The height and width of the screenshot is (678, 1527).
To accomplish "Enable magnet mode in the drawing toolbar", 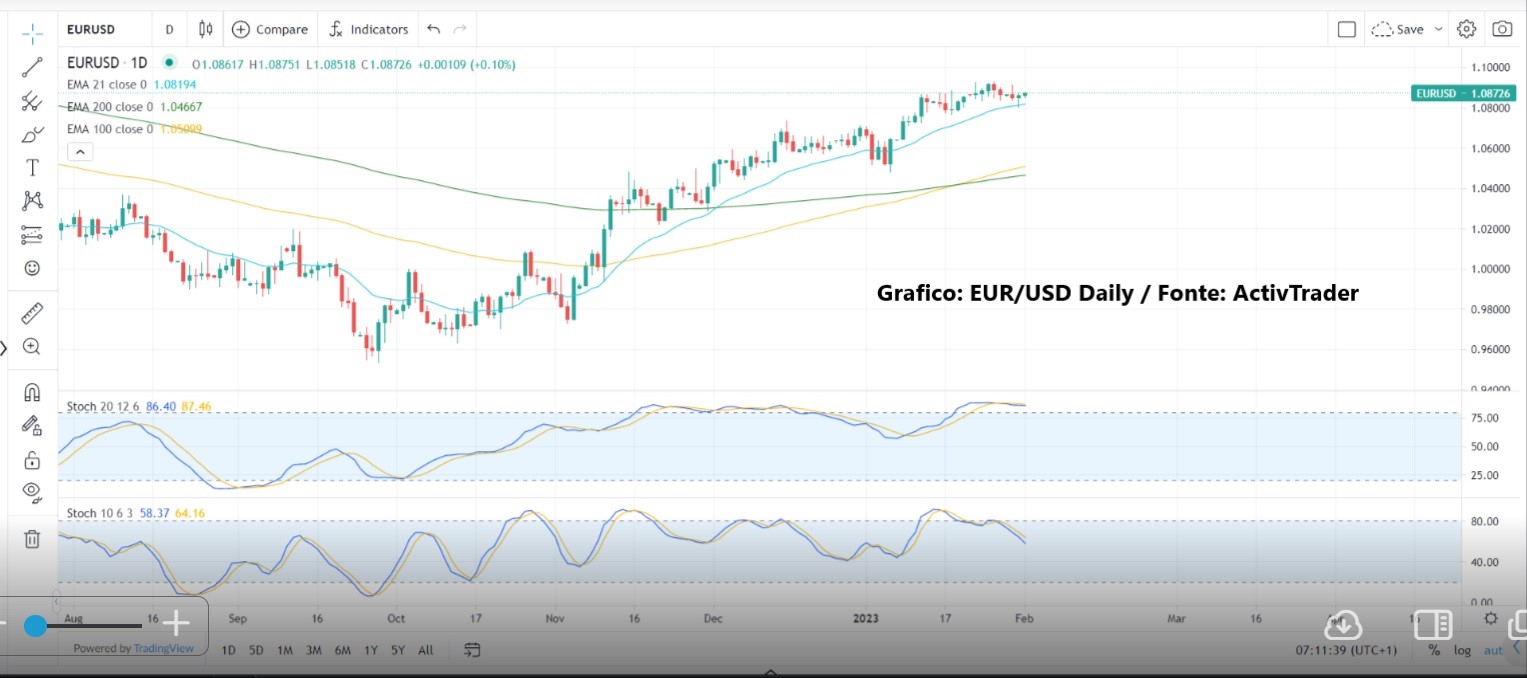I will pos(32,391).
